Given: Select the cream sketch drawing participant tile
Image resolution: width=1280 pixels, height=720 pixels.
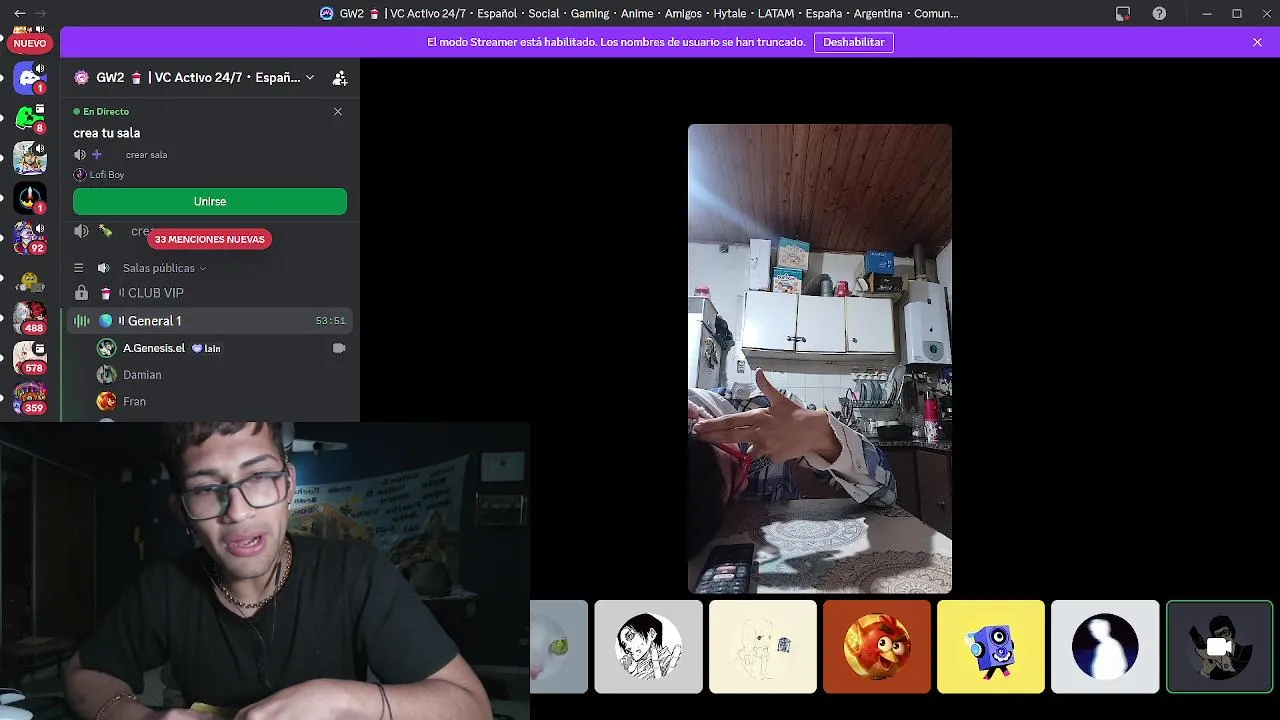Looking at the screenshot, I should (763, 647).
